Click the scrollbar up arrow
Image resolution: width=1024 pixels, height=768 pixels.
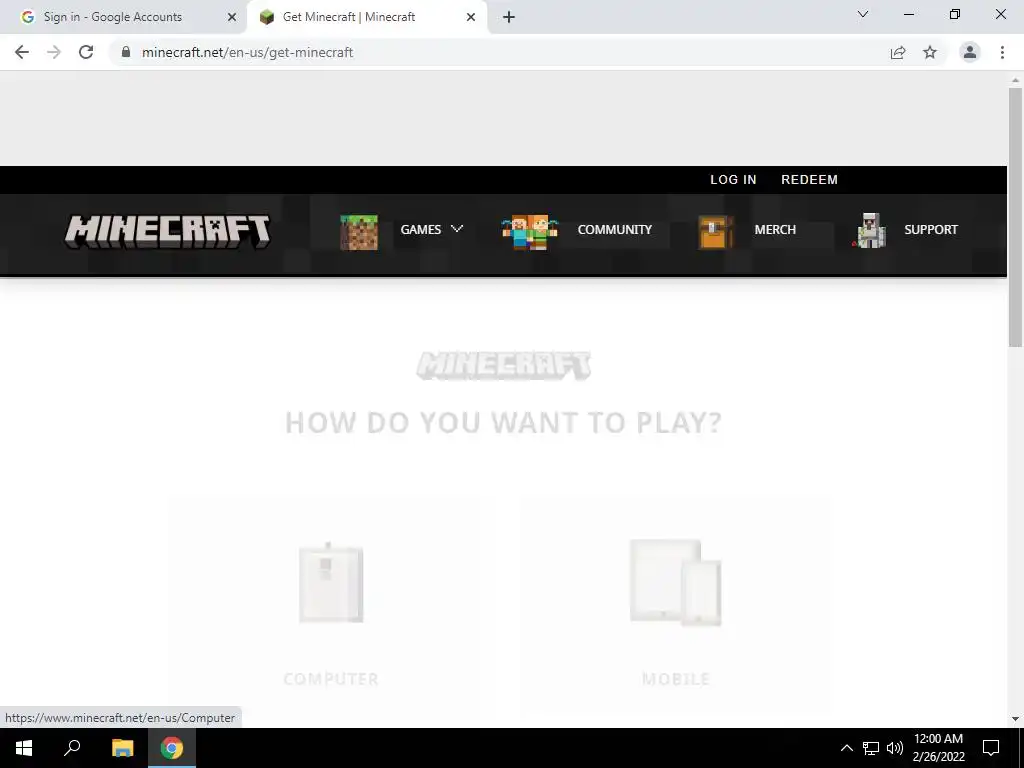click(1015, 80)
